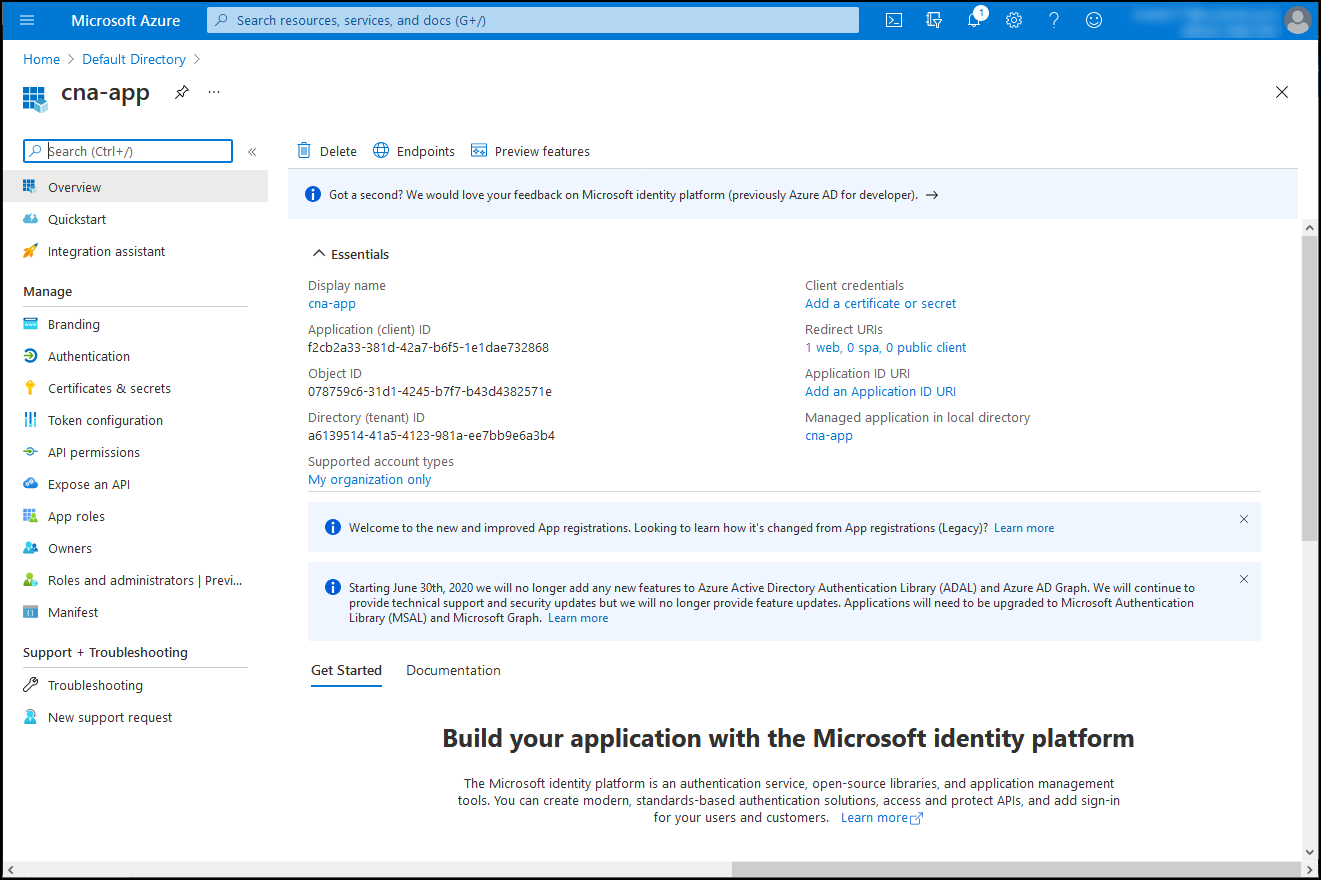The width and height of the screenshot is (1321, 880).
Task: Collapse the sidebar with double chevron
Action: (x=252, y=152)
